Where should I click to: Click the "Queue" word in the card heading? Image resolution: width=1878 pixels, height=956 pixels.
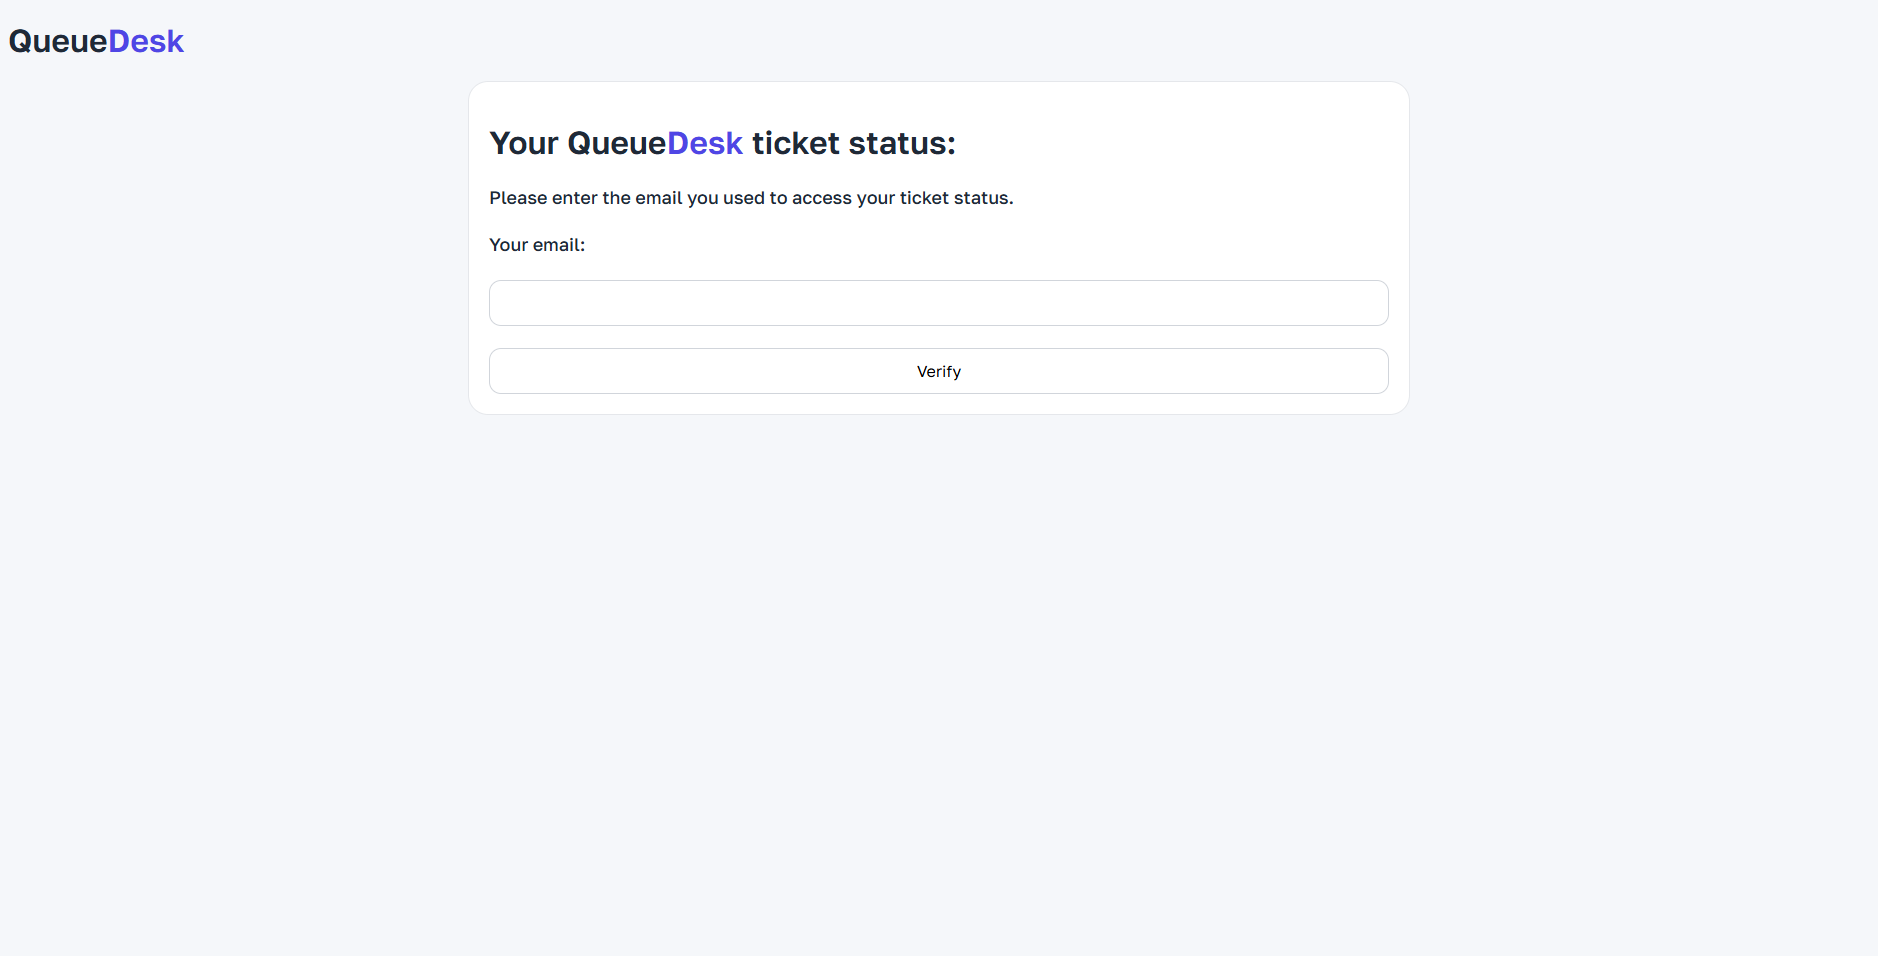[616, 143]
